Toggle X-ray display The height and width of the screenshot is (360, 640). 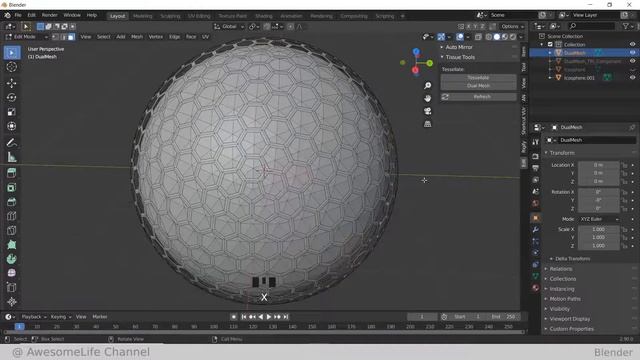pyautogui.click(x=478, y=37)
